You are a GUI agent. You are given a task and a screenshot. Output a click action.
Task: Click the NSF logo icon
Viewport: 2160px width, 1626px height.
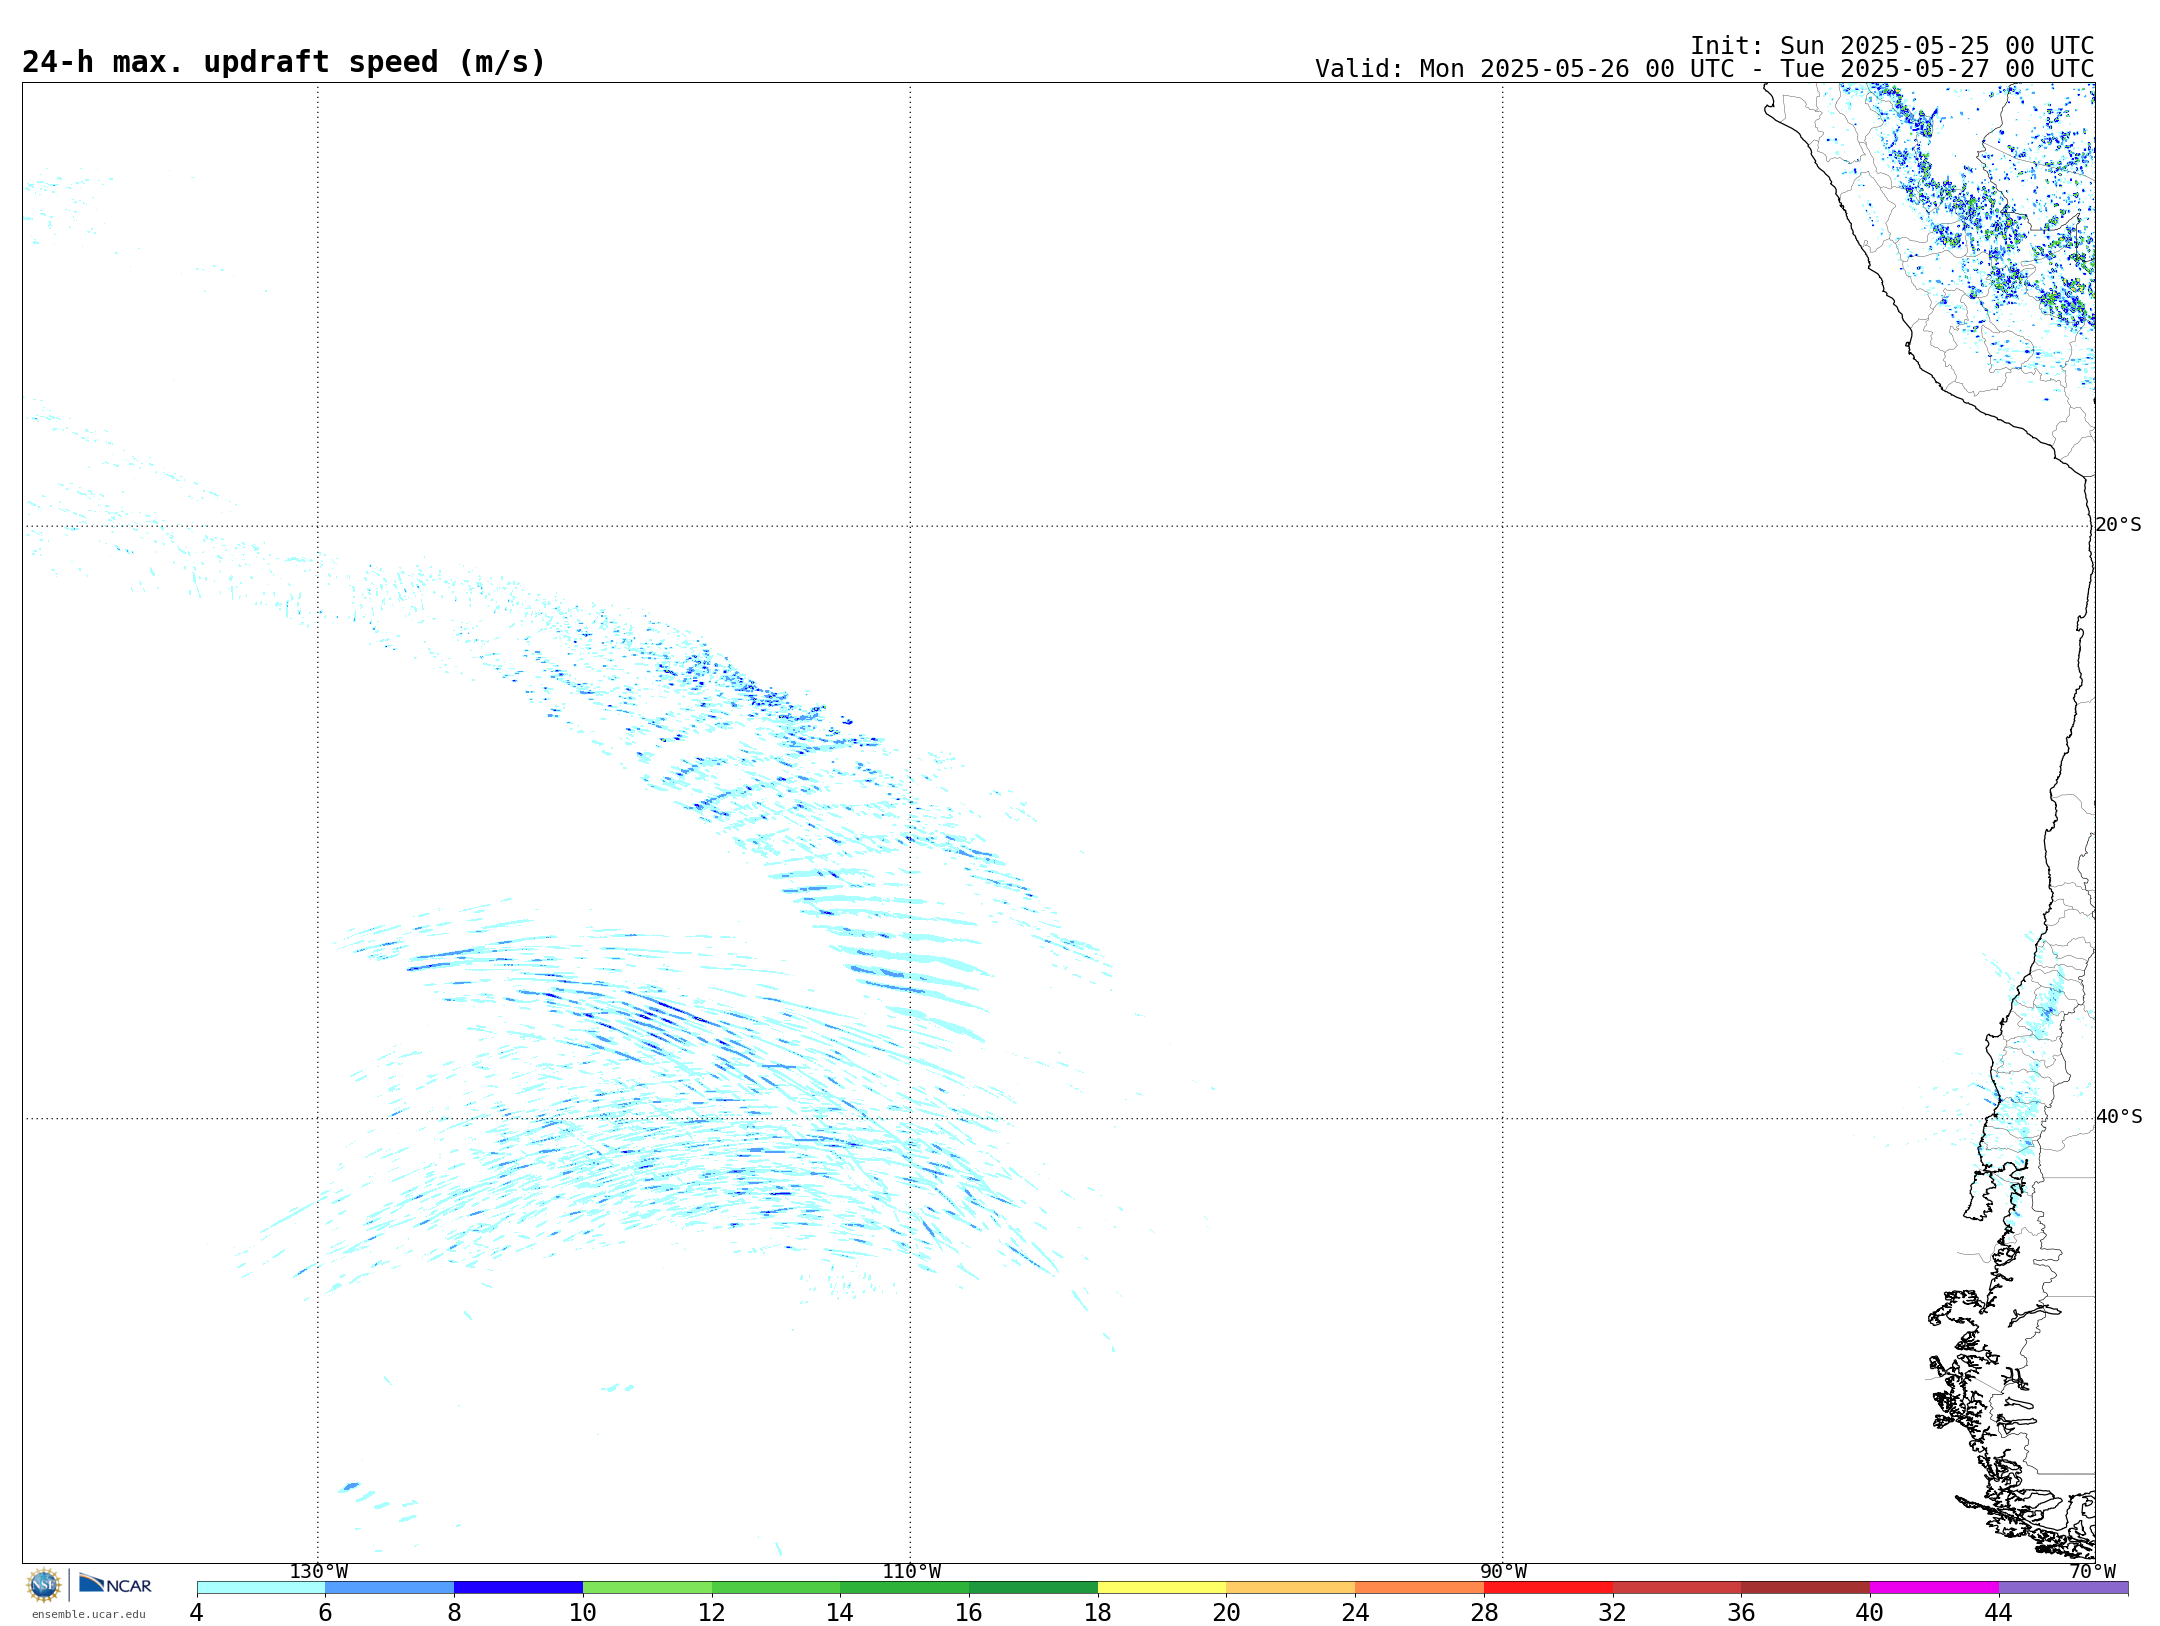pos(44,1585)
